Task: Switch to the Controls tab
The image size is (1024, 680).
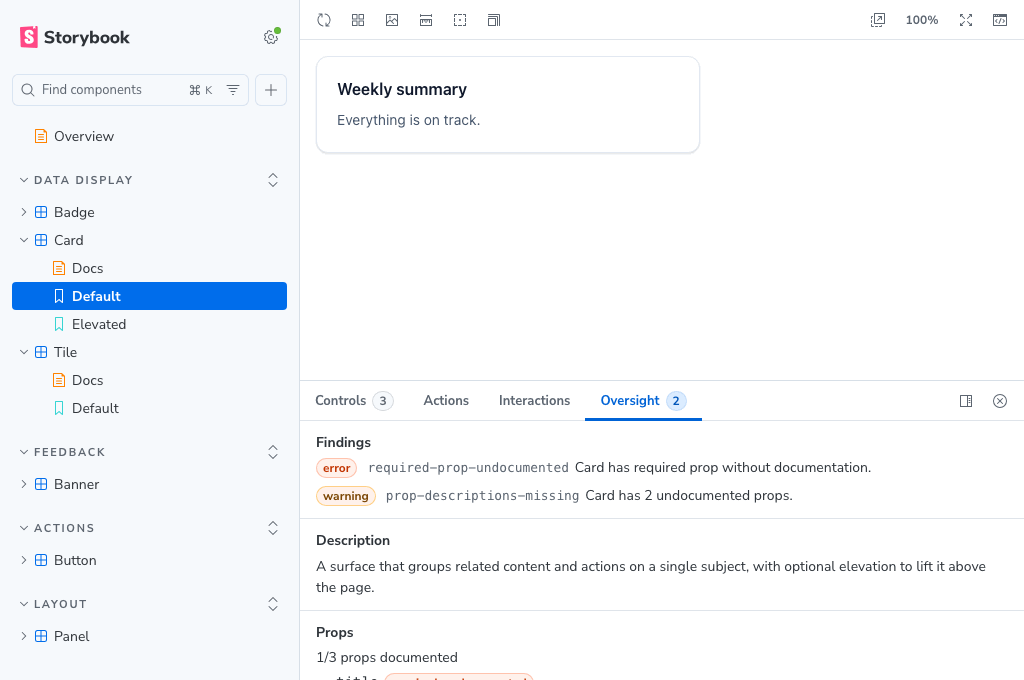Action: [354, 400]
